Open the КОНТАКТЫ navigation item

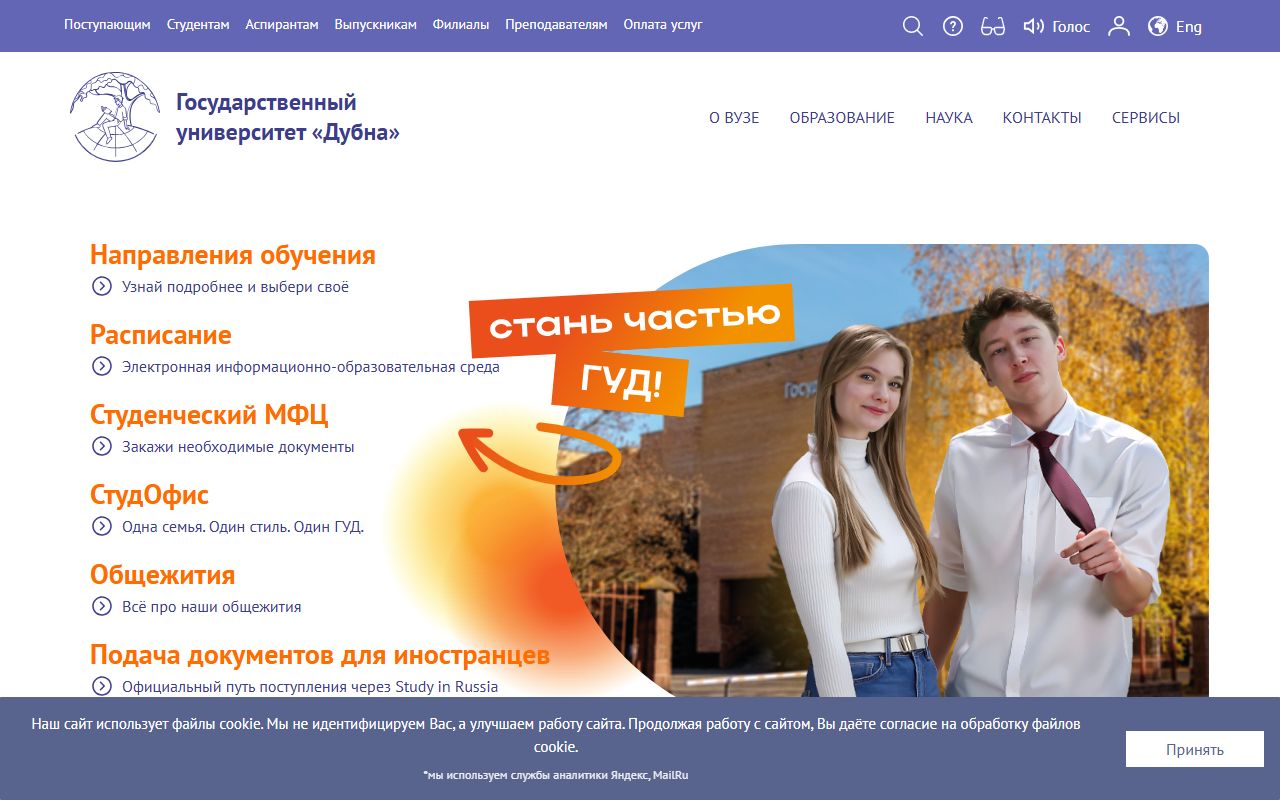click(x=1042, y=118)
